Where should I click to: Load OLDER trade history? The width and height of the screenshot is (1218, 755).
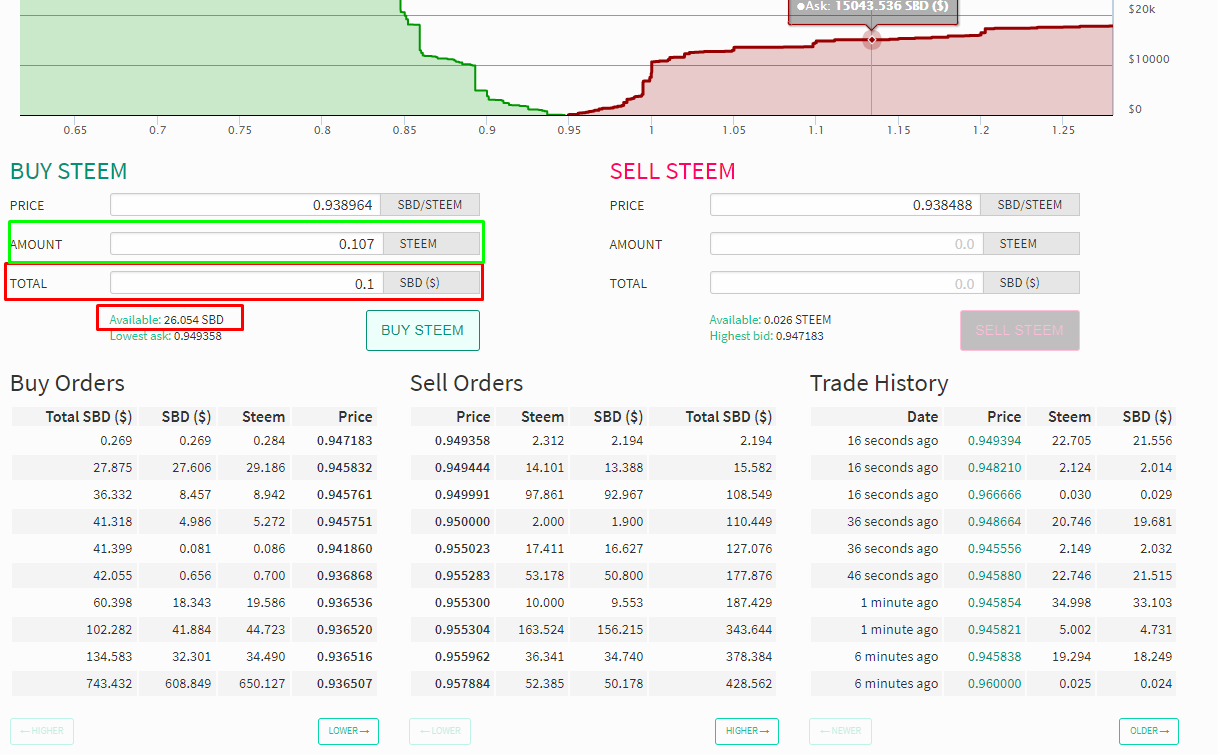[x=1148, y=731]
